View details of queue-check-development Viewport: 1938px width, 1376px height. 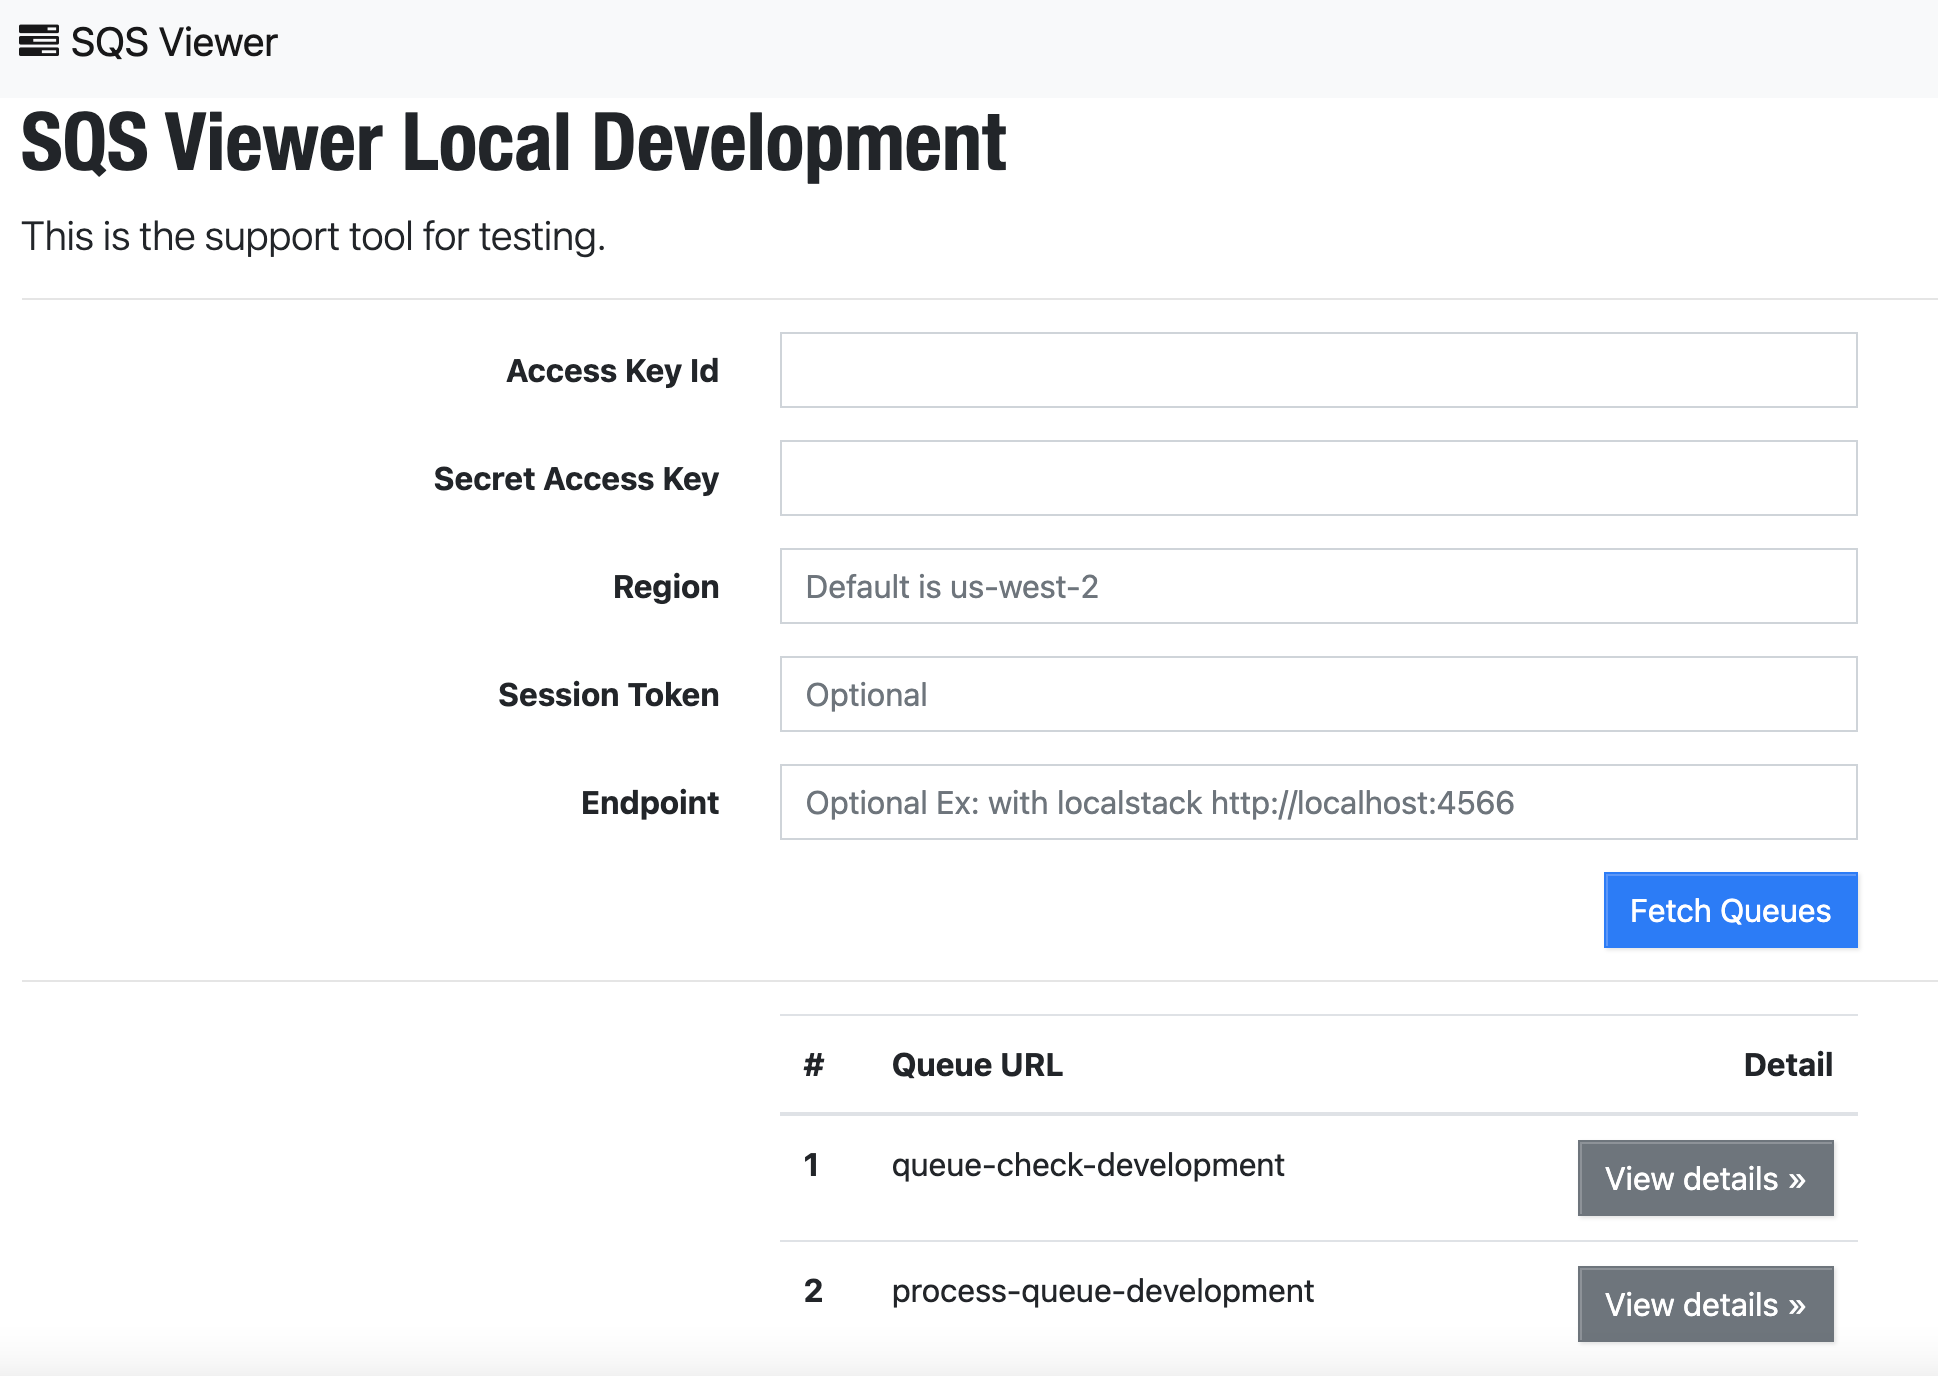coord(1704,1178)
